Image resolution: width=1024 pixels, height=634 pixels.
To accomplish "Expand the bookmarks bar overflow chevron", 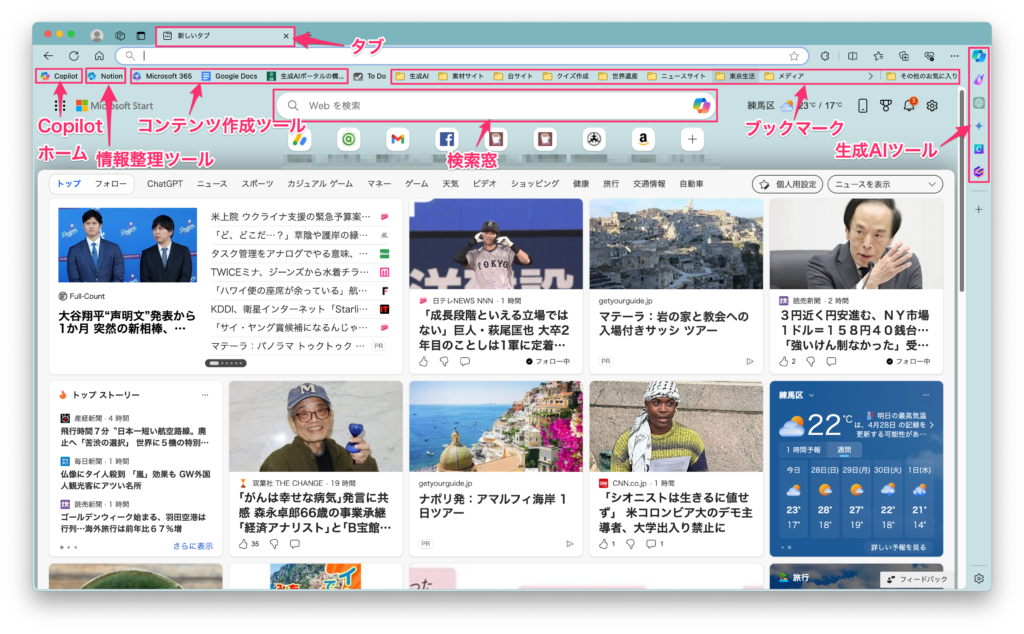I will [x=870, y=76].
